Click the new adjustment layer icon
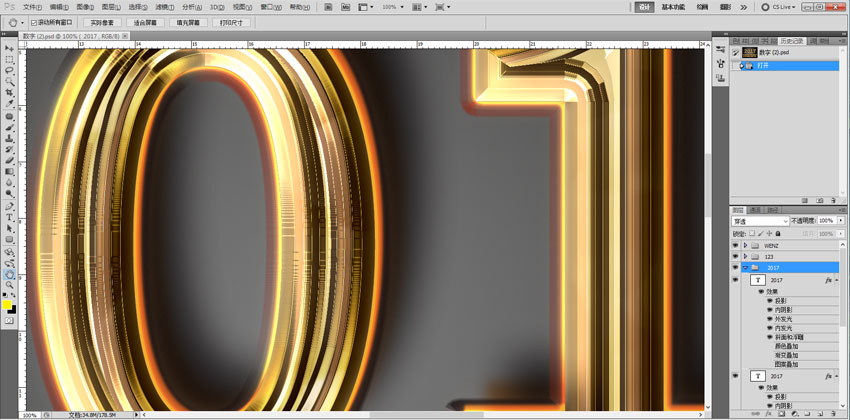The image size is (850, 420). 793,414
